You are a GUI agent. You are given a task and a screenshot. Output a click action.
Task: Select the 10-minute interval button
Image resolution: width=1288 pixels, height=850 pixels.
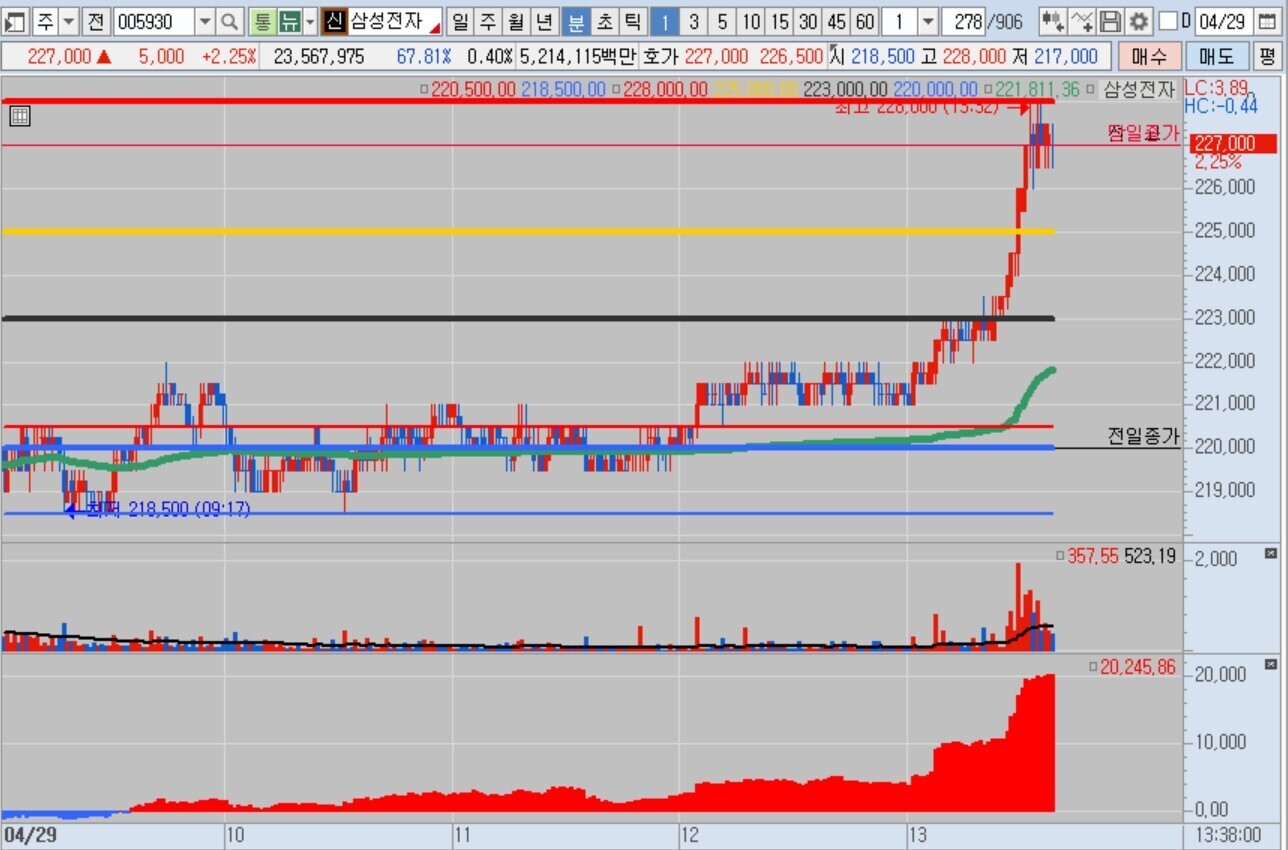point(751,21)
